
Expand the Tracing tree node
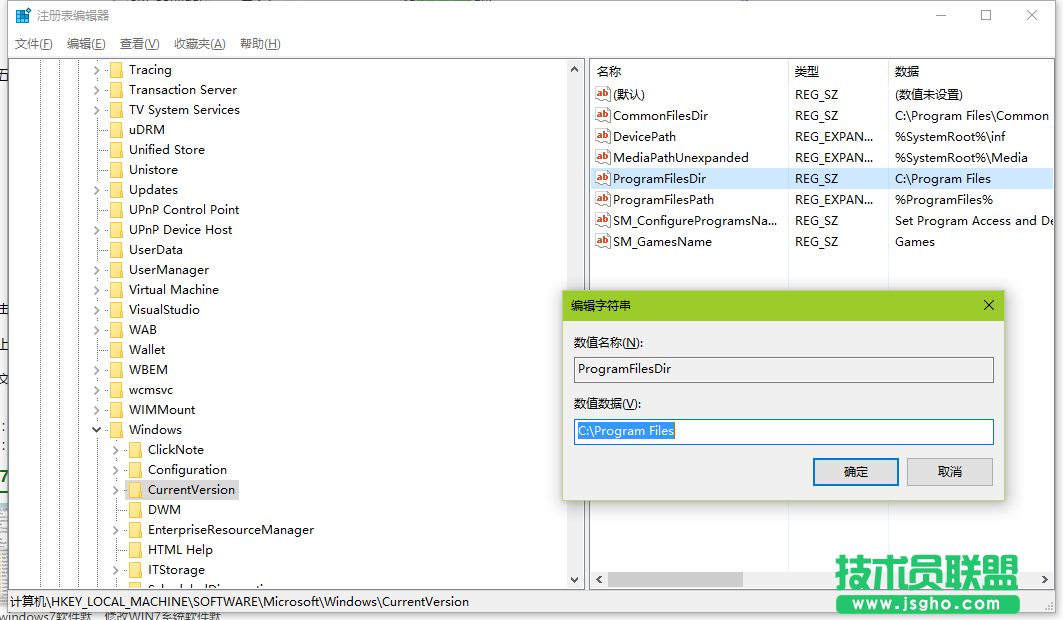95,69
